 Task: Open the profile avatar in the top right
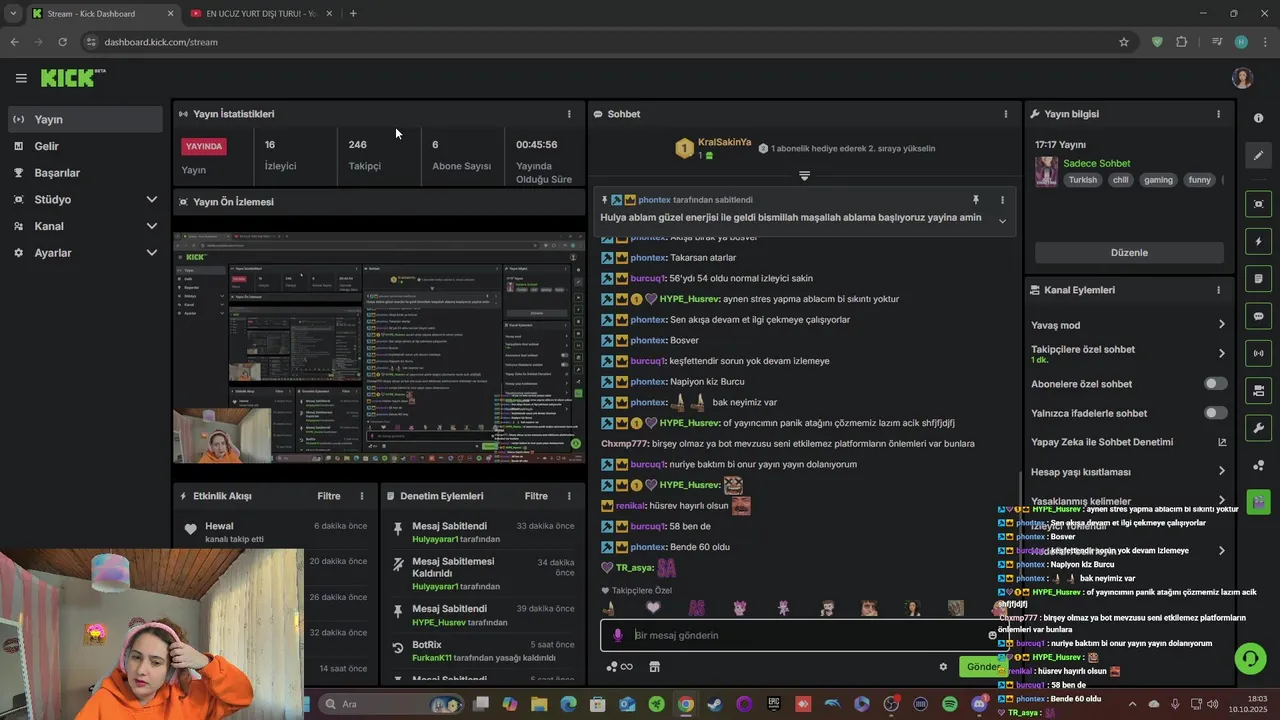pyautogui.click(x=1242, y=78)
